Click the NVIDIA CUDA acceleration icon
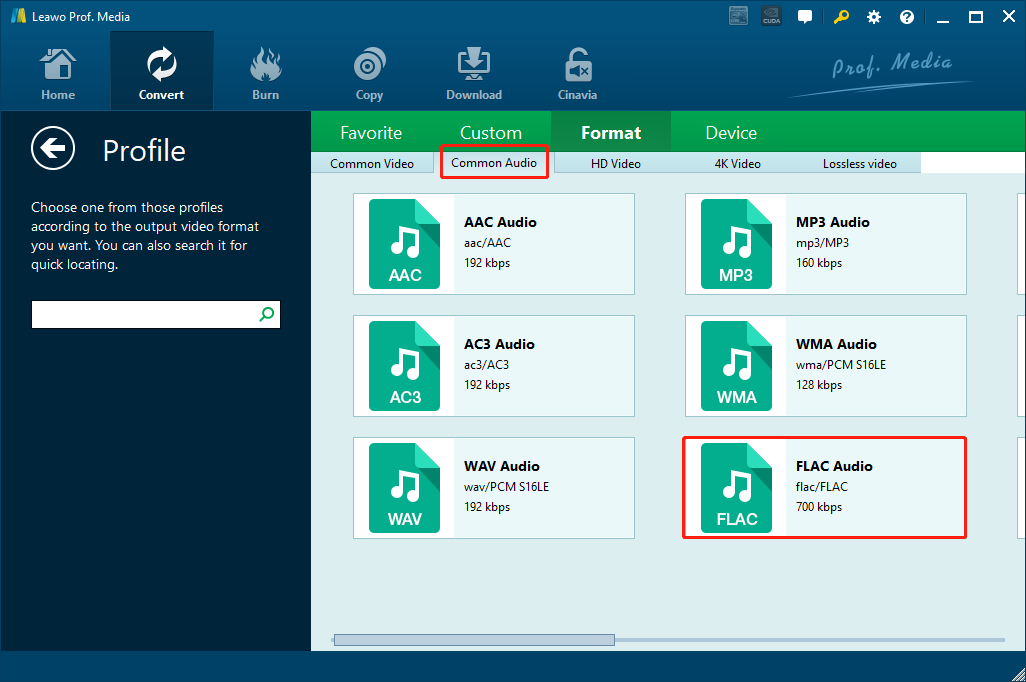Screen dimensions: 1026x682 point(771,17)
